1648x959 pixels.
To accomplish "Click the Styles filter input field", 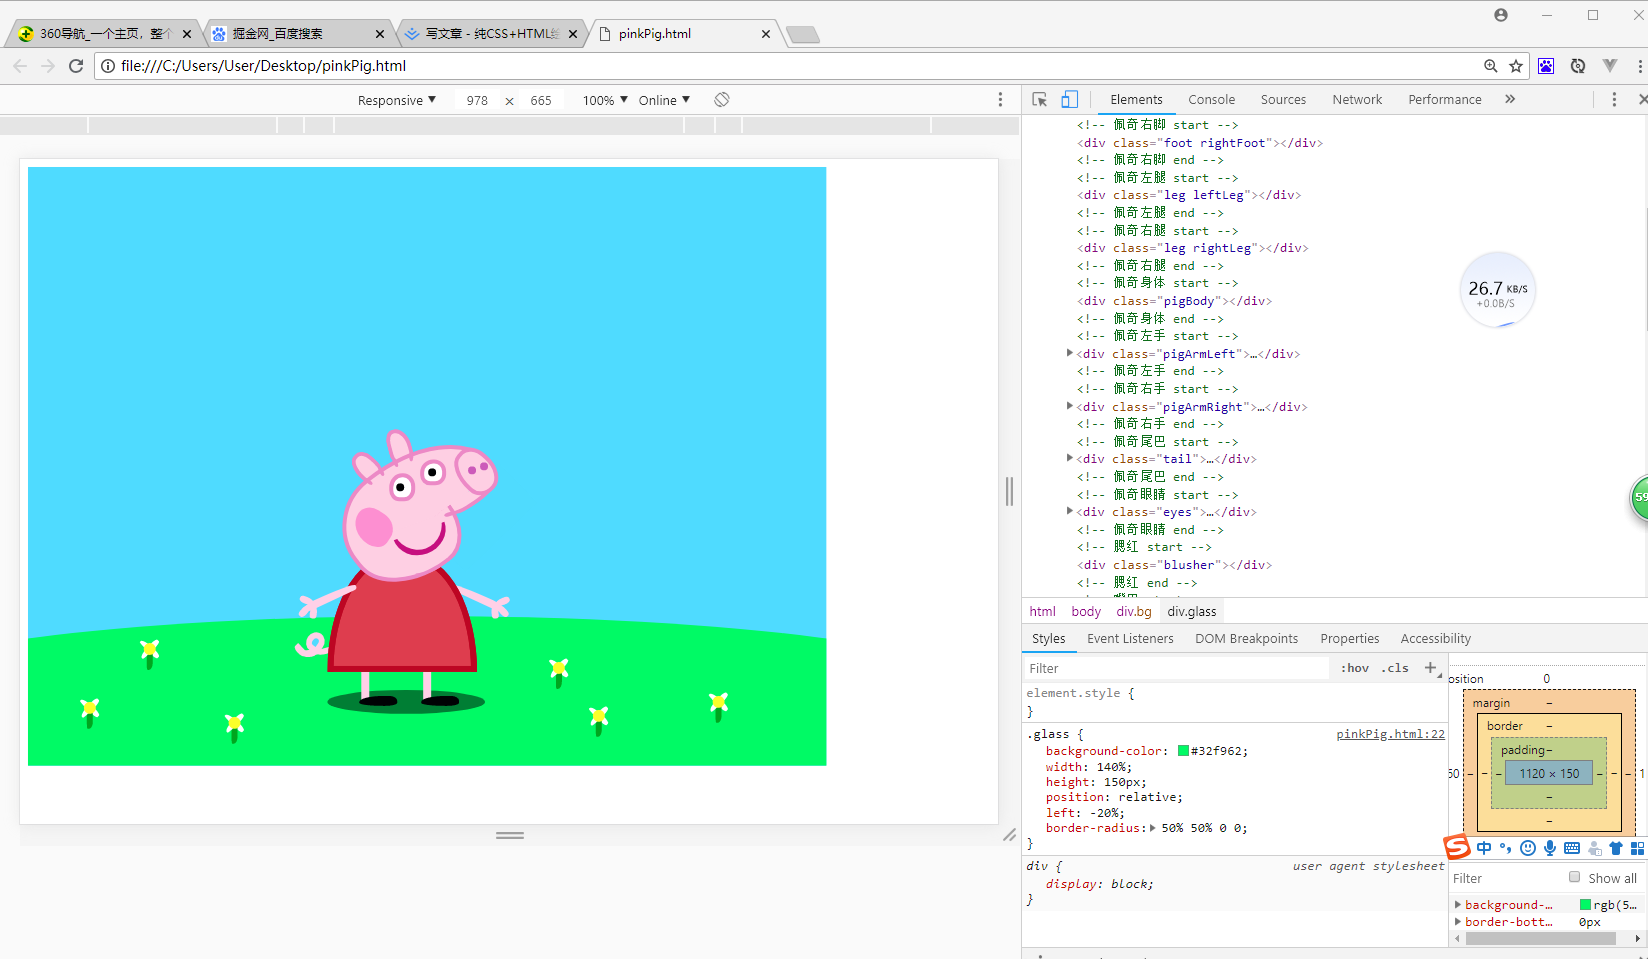I will (1177, 668).
